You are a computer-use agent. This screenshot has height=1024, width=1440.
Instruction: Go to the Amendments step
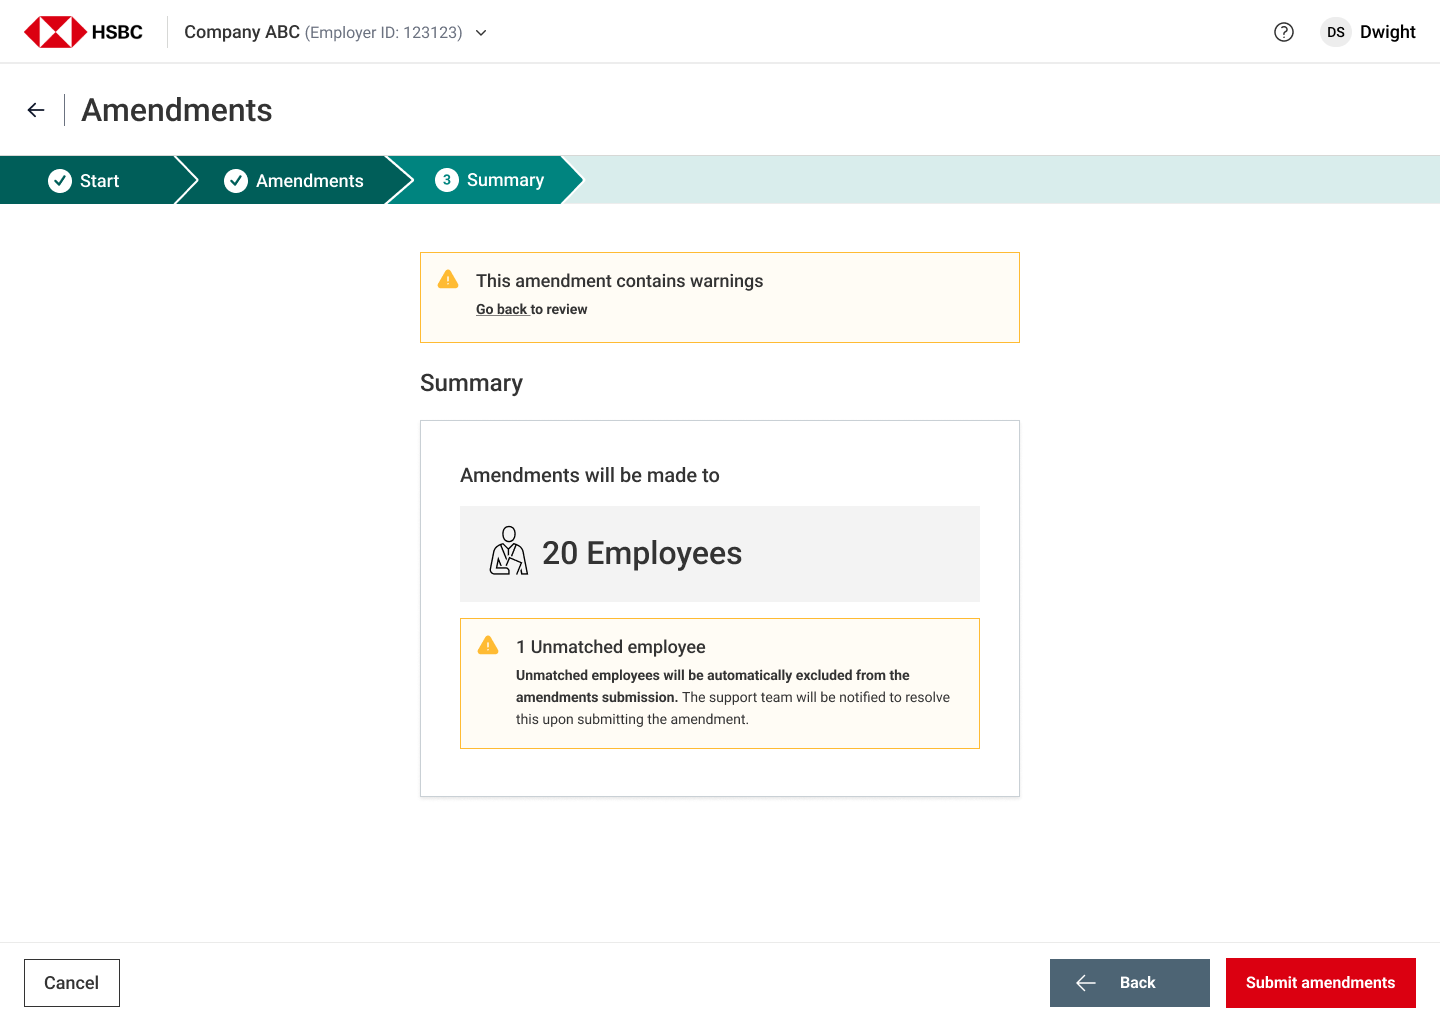[x=294, y=180]
